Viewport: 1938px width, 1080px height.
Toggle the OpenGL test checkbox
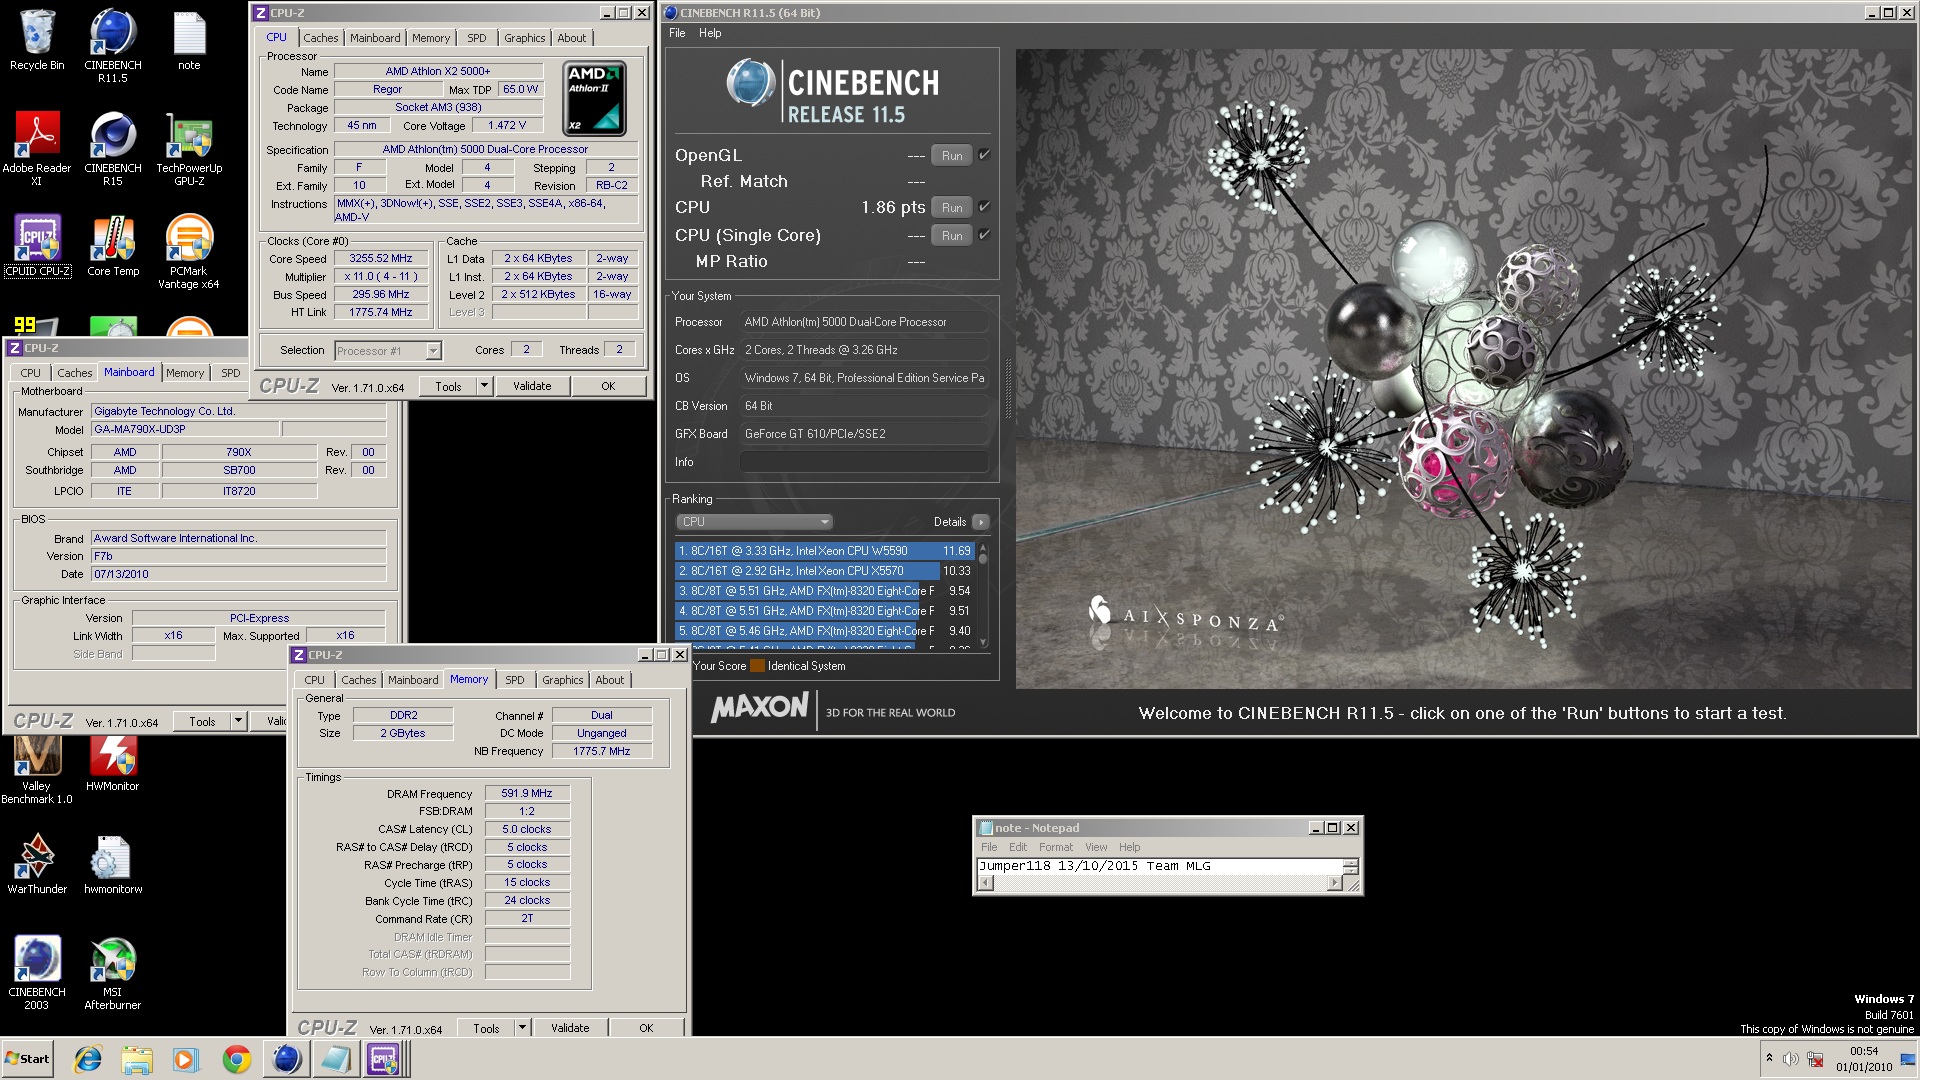pos(984,155)
